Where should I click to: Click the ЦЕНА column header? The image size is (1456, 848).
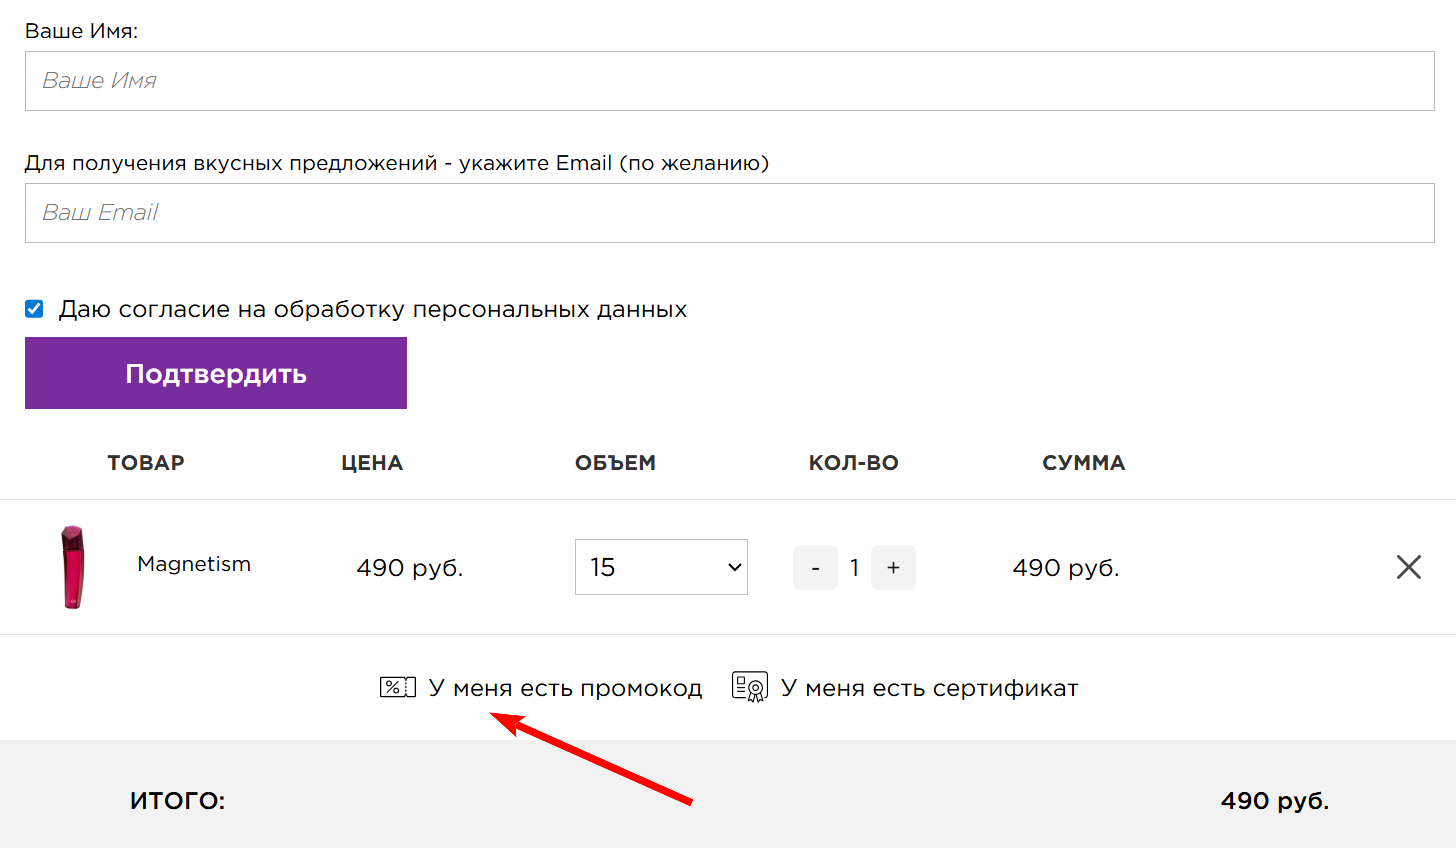point(372,463)
